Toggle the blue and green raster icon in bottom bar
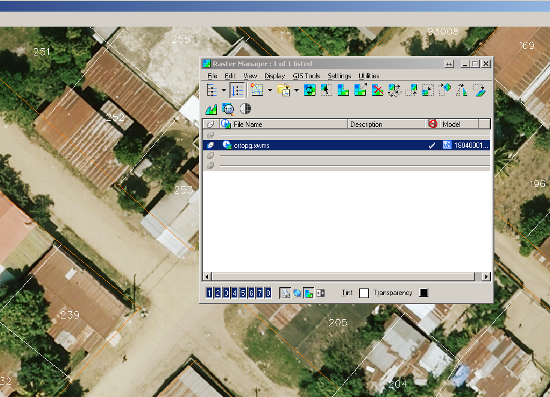 tap(309, 293)
